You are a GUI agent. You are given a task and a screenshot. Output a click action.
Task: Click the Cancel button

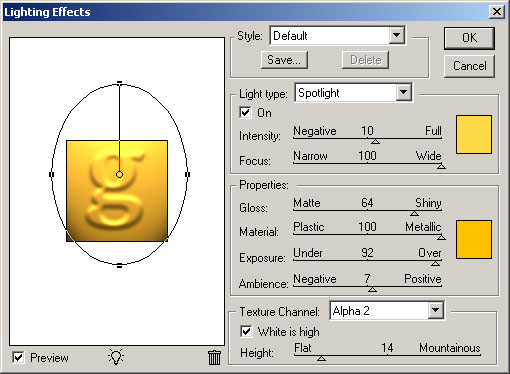[469, 66]
